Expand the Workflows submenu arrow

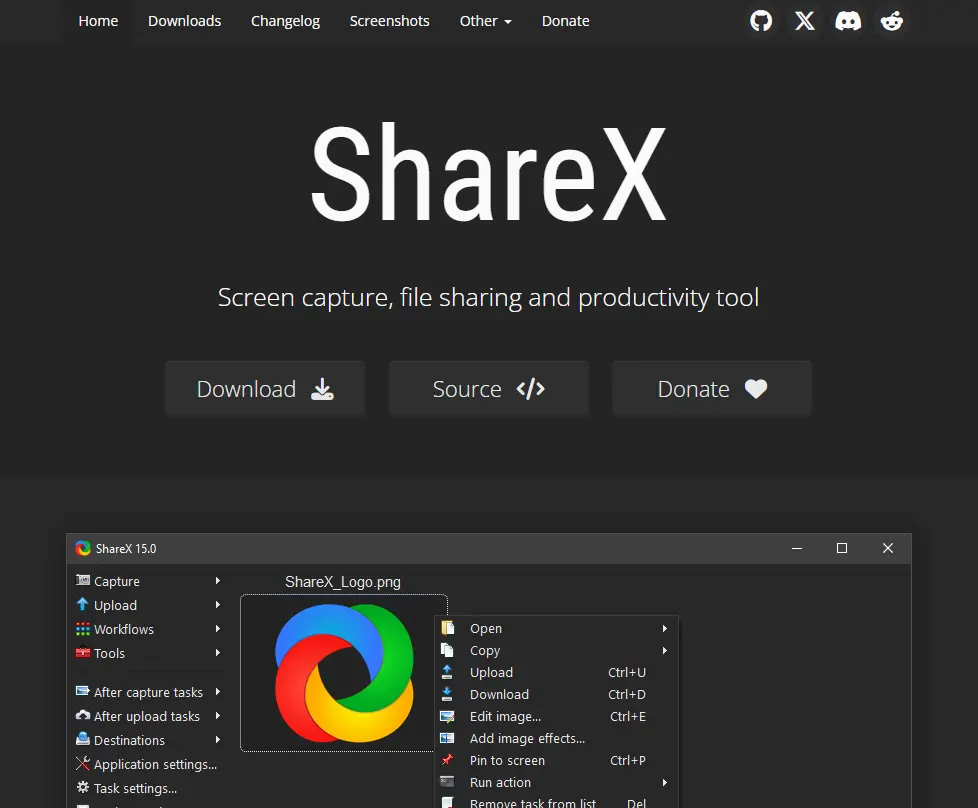tap(218, 628)
